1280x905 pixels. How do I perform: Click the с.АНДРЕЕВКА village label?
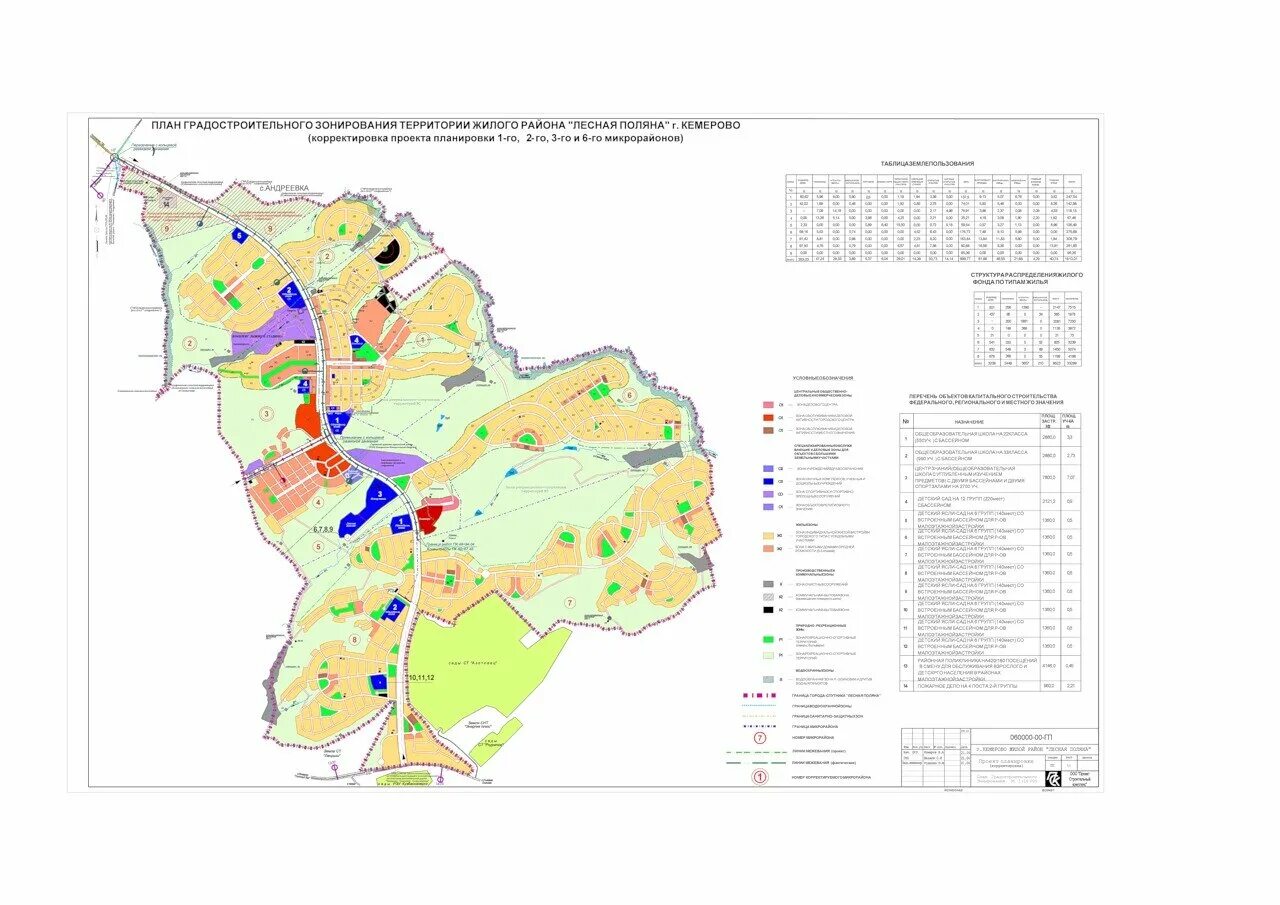coord(285,188)
